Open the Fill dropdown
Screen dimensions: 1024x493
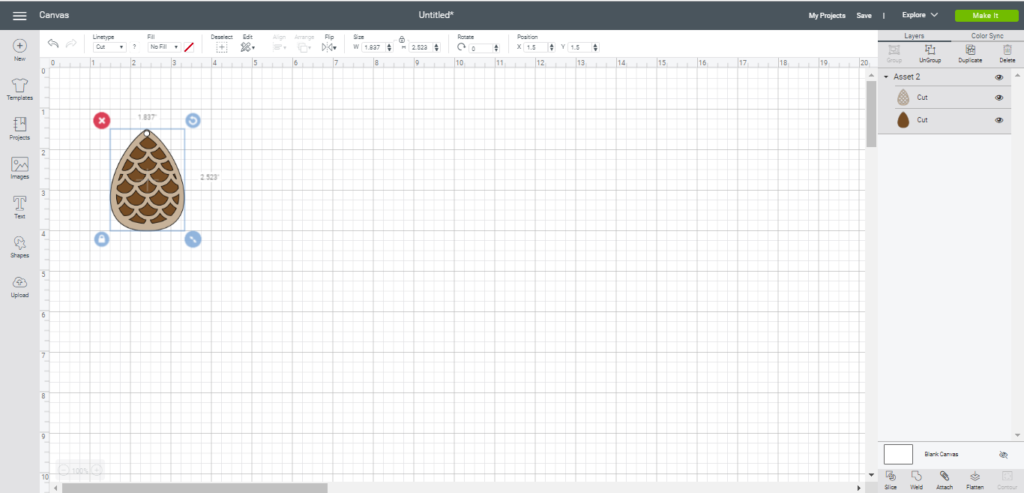[164, 47]
